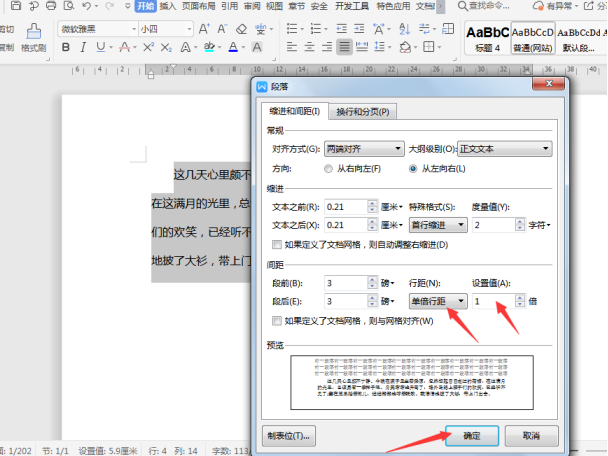This screenshot has width=608, height=456.
Task: Align text right
Action: [x=327, y=47]
